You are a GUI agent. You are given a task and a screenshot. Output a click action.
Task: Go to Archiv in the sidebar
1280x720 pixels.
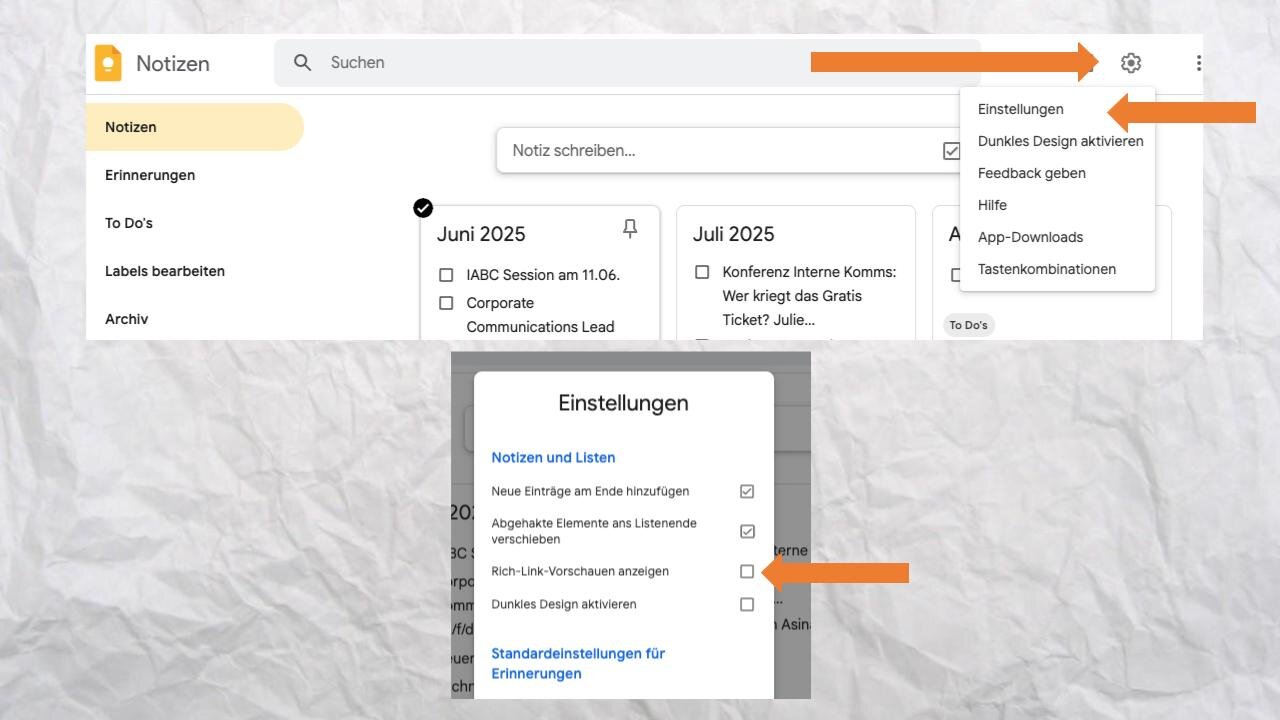[127, 319]
